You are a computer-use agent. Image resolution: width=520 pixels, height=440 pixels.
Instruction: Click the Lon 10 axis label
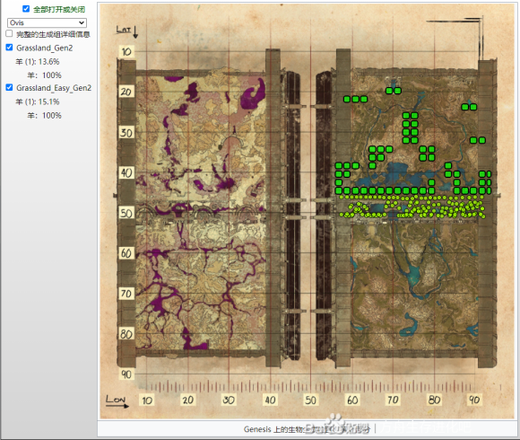tap(147, 400)
